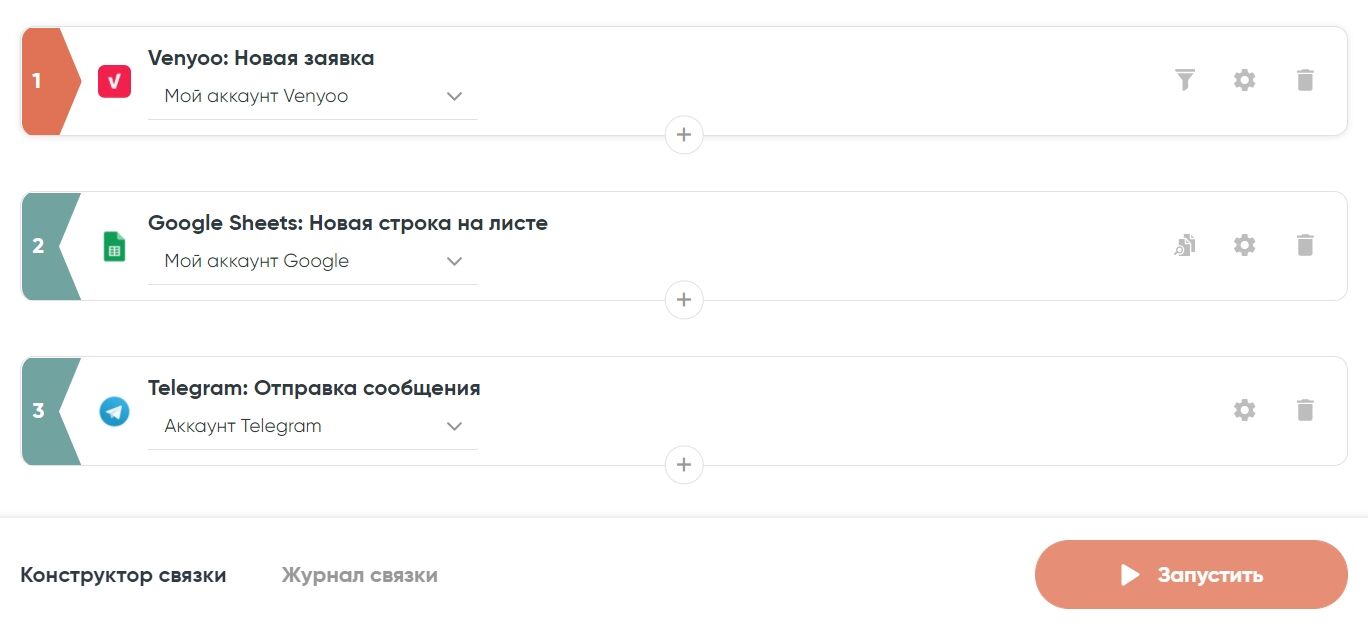Switch to the "Конструктор связки" tab
Image resolution: width=1368 pixels, height=628 pixels.
123,575
